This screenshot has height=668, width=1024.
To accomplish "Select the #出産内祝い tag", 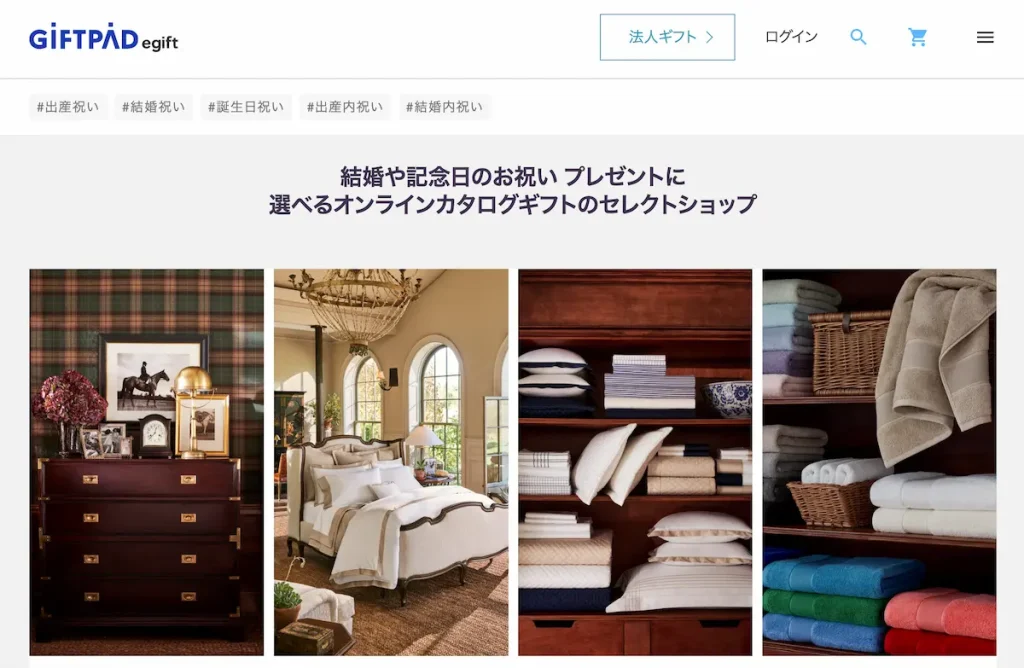I will click(345, 107).
